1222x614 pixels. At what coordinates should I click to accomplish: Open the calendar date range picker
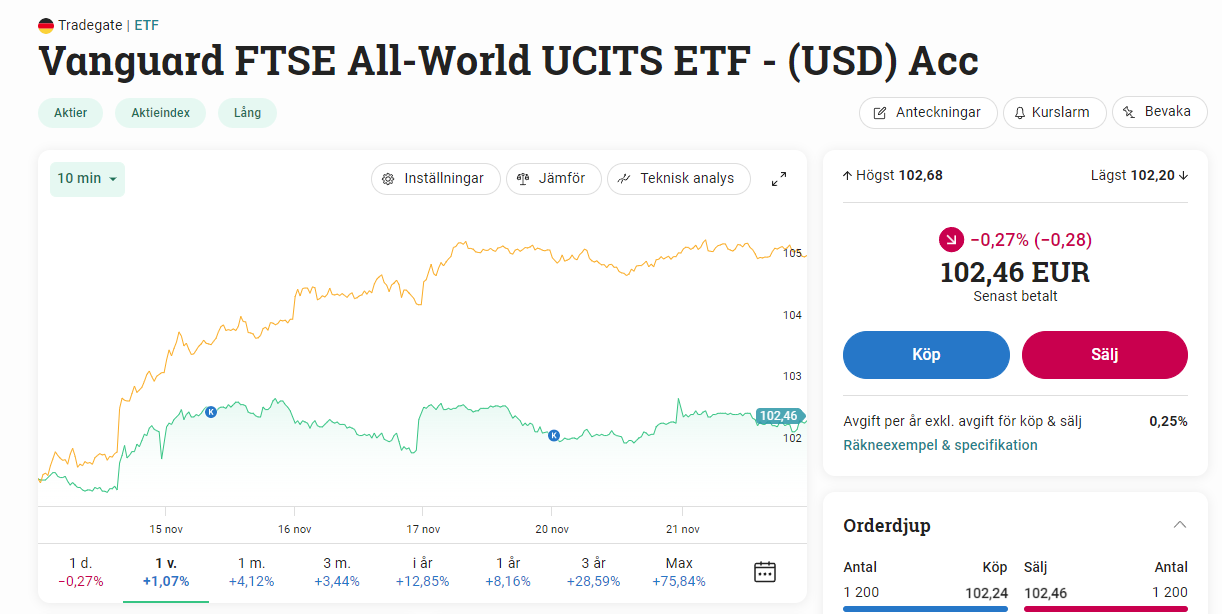765,572
